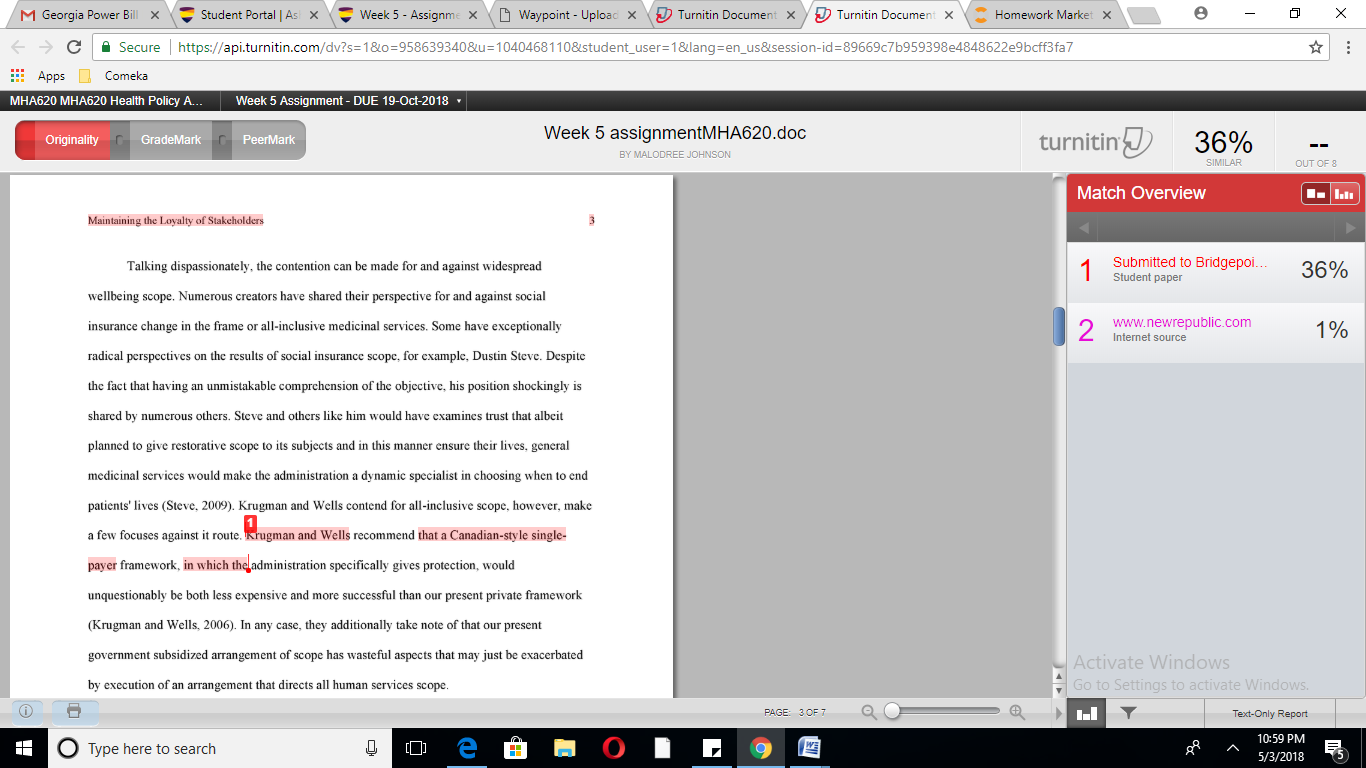Click the Secure padlock site info
This screenshot has width=1366, height=768.
[x=130, y=47]
